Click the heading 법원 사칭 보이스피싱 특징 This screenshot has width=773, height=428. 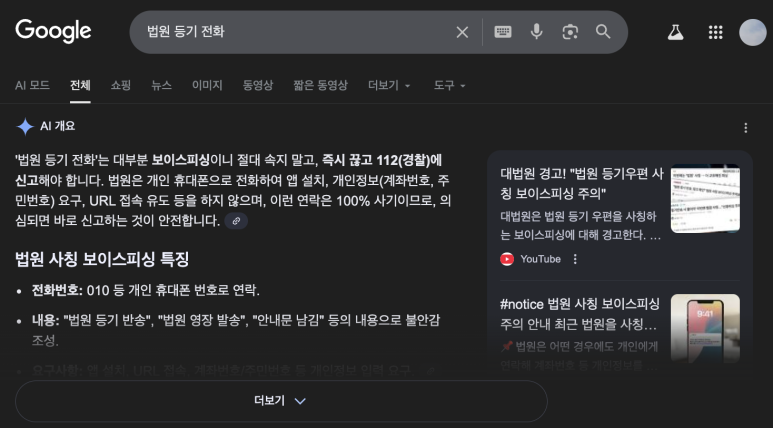(x=102, y=259)
